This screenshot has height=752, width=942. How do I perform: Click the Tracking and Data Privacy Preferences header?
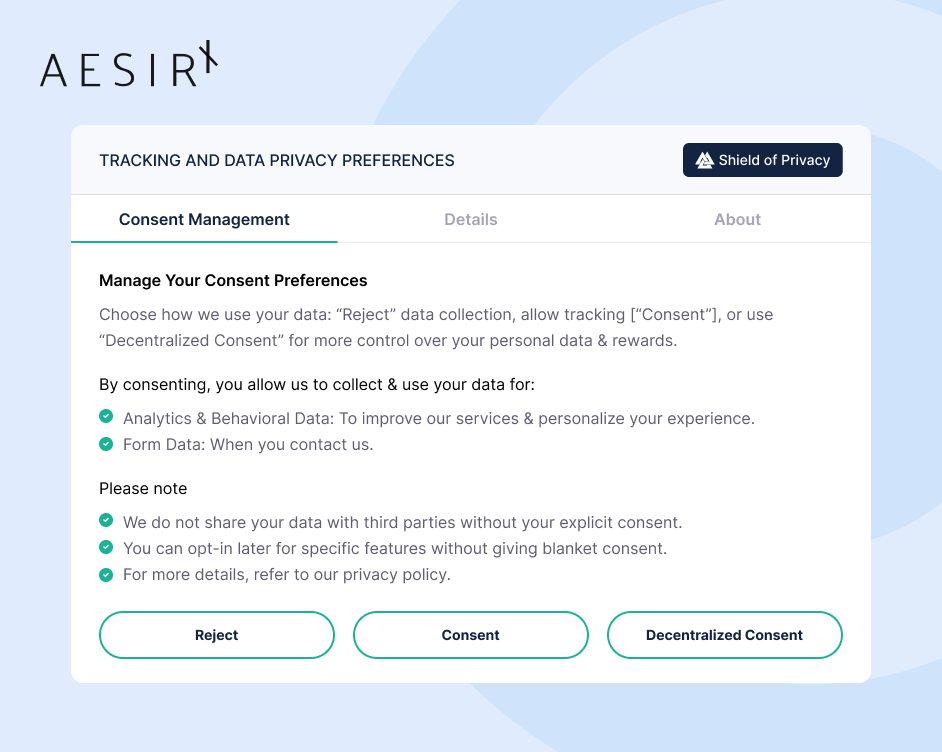276,160
